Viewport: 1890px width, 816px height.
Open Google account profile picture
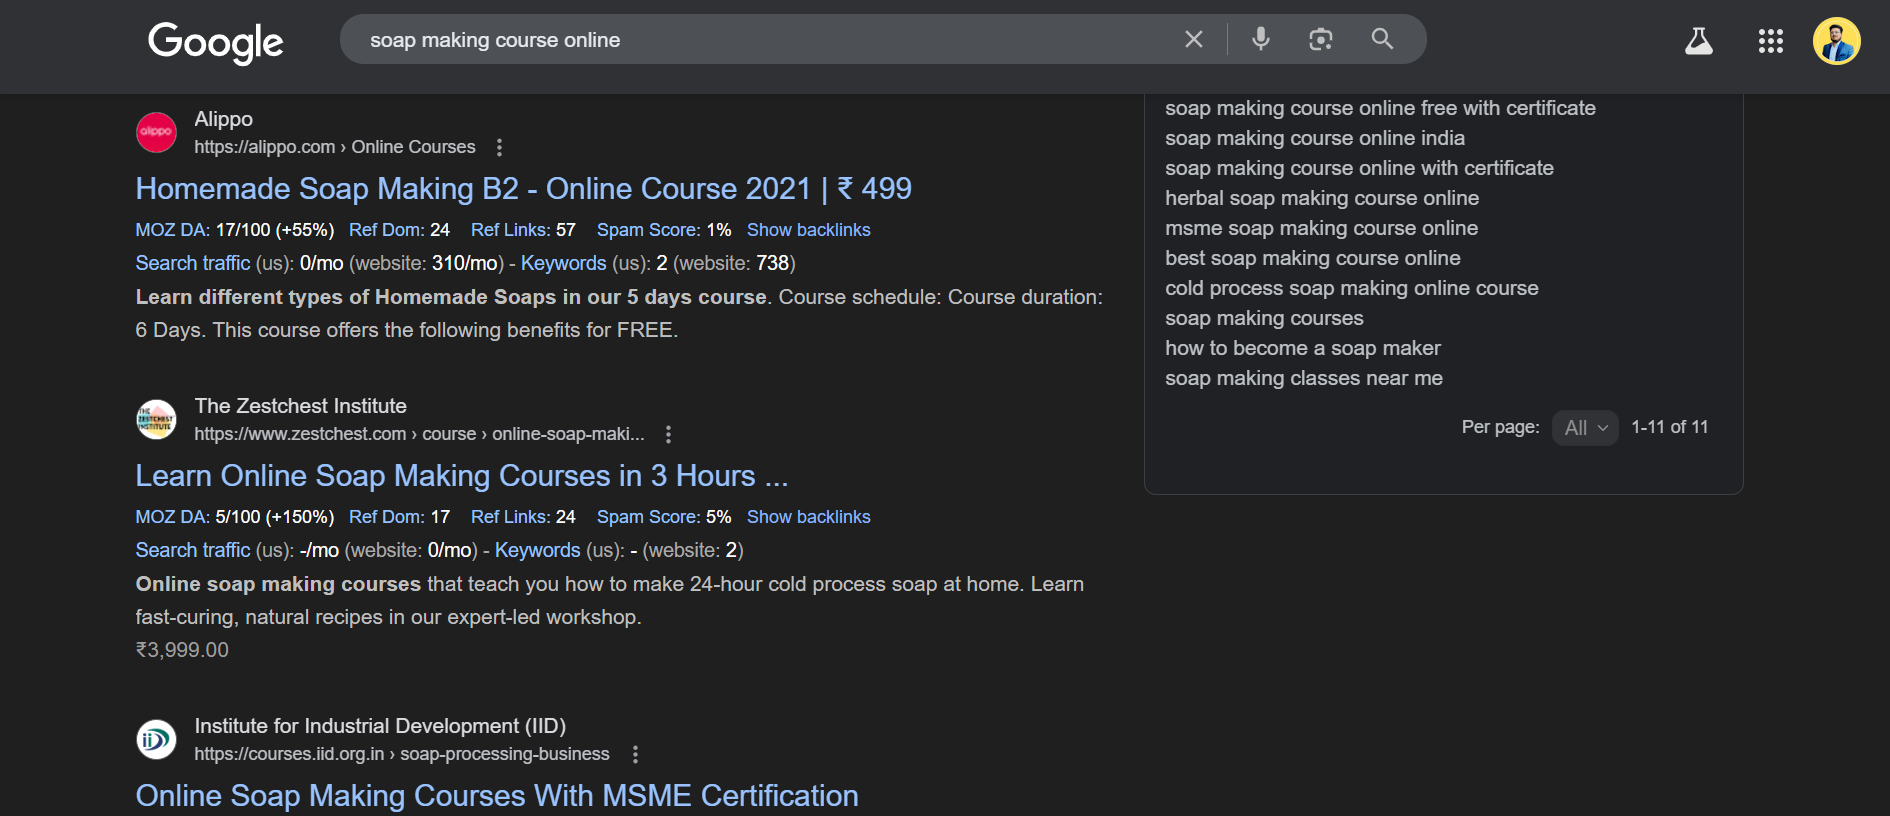click(x=1836, y=41)
